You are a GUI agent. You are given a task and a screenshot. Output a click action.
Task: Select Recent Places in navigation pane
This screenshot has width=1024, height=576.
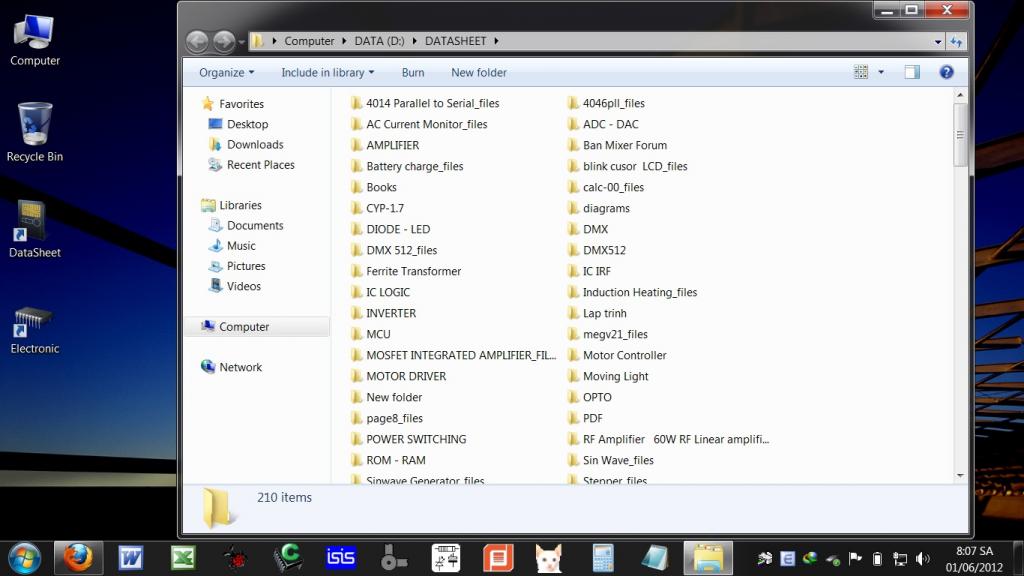pos(261,165)
